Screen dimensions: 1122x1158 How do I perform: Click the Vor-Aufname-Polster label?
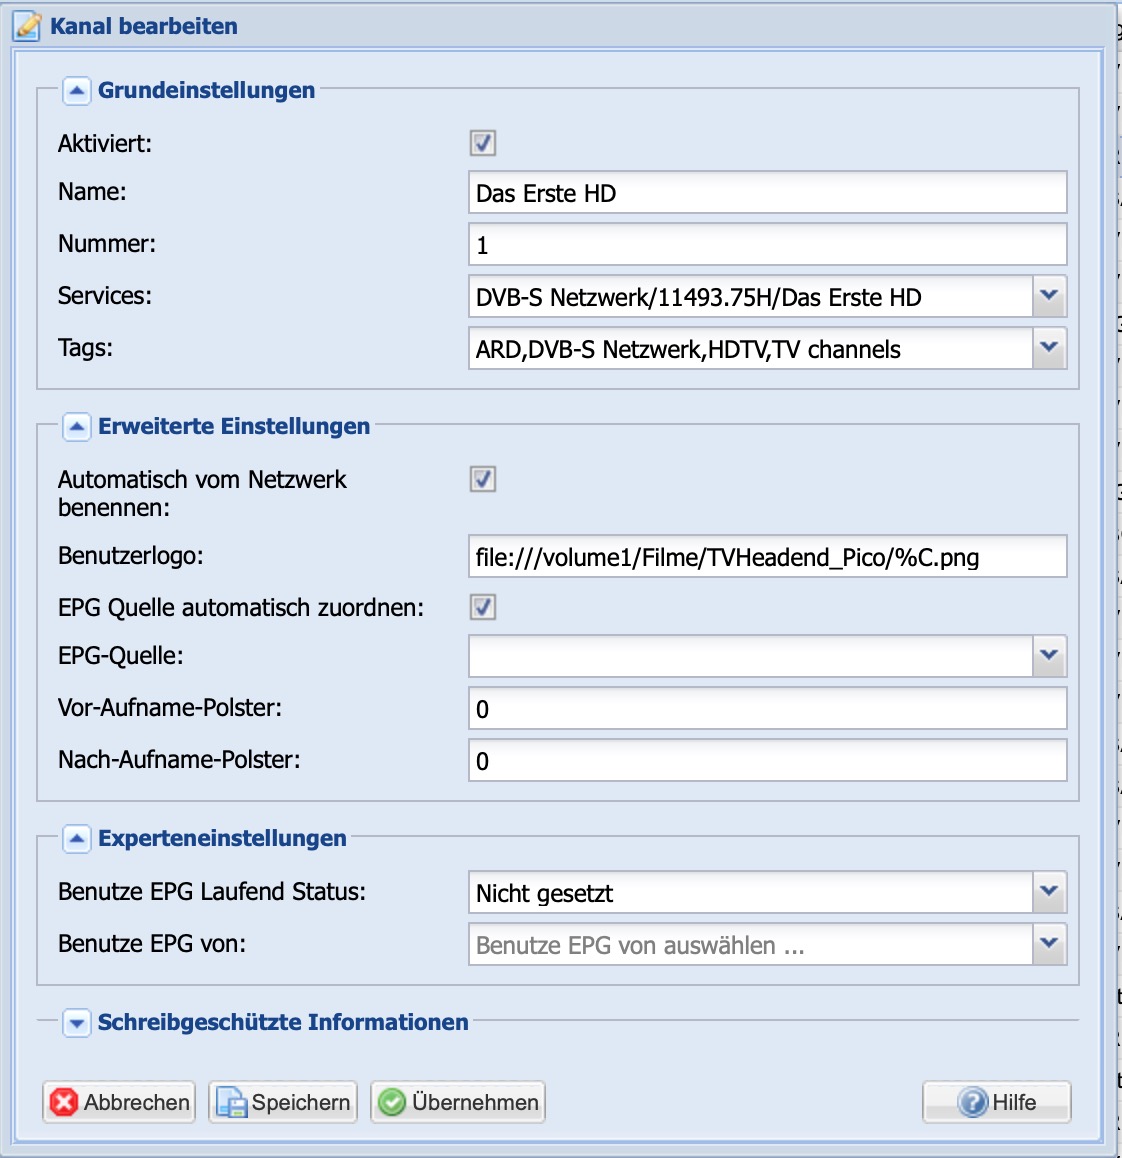pos(170,708)
